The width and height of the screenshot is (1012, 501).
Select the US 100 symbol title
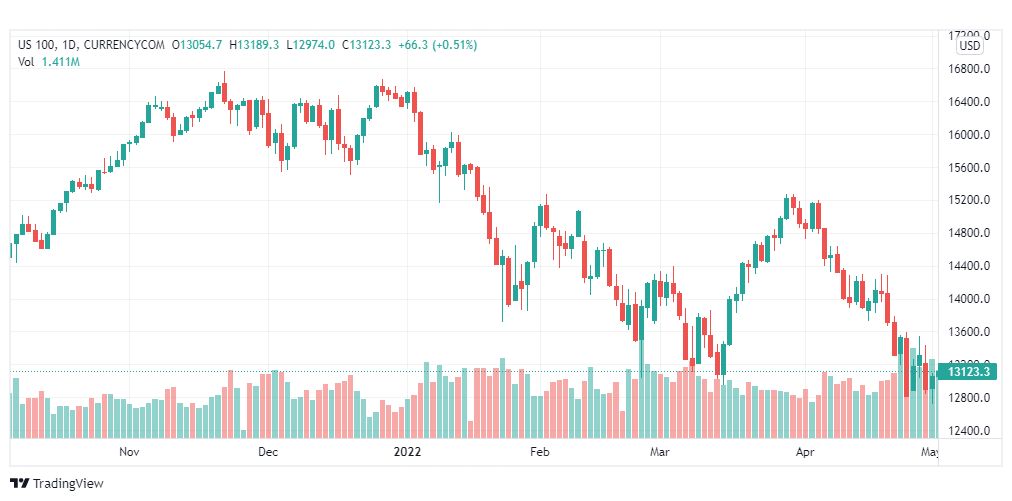pyautogui.click(x=35, y=45)
